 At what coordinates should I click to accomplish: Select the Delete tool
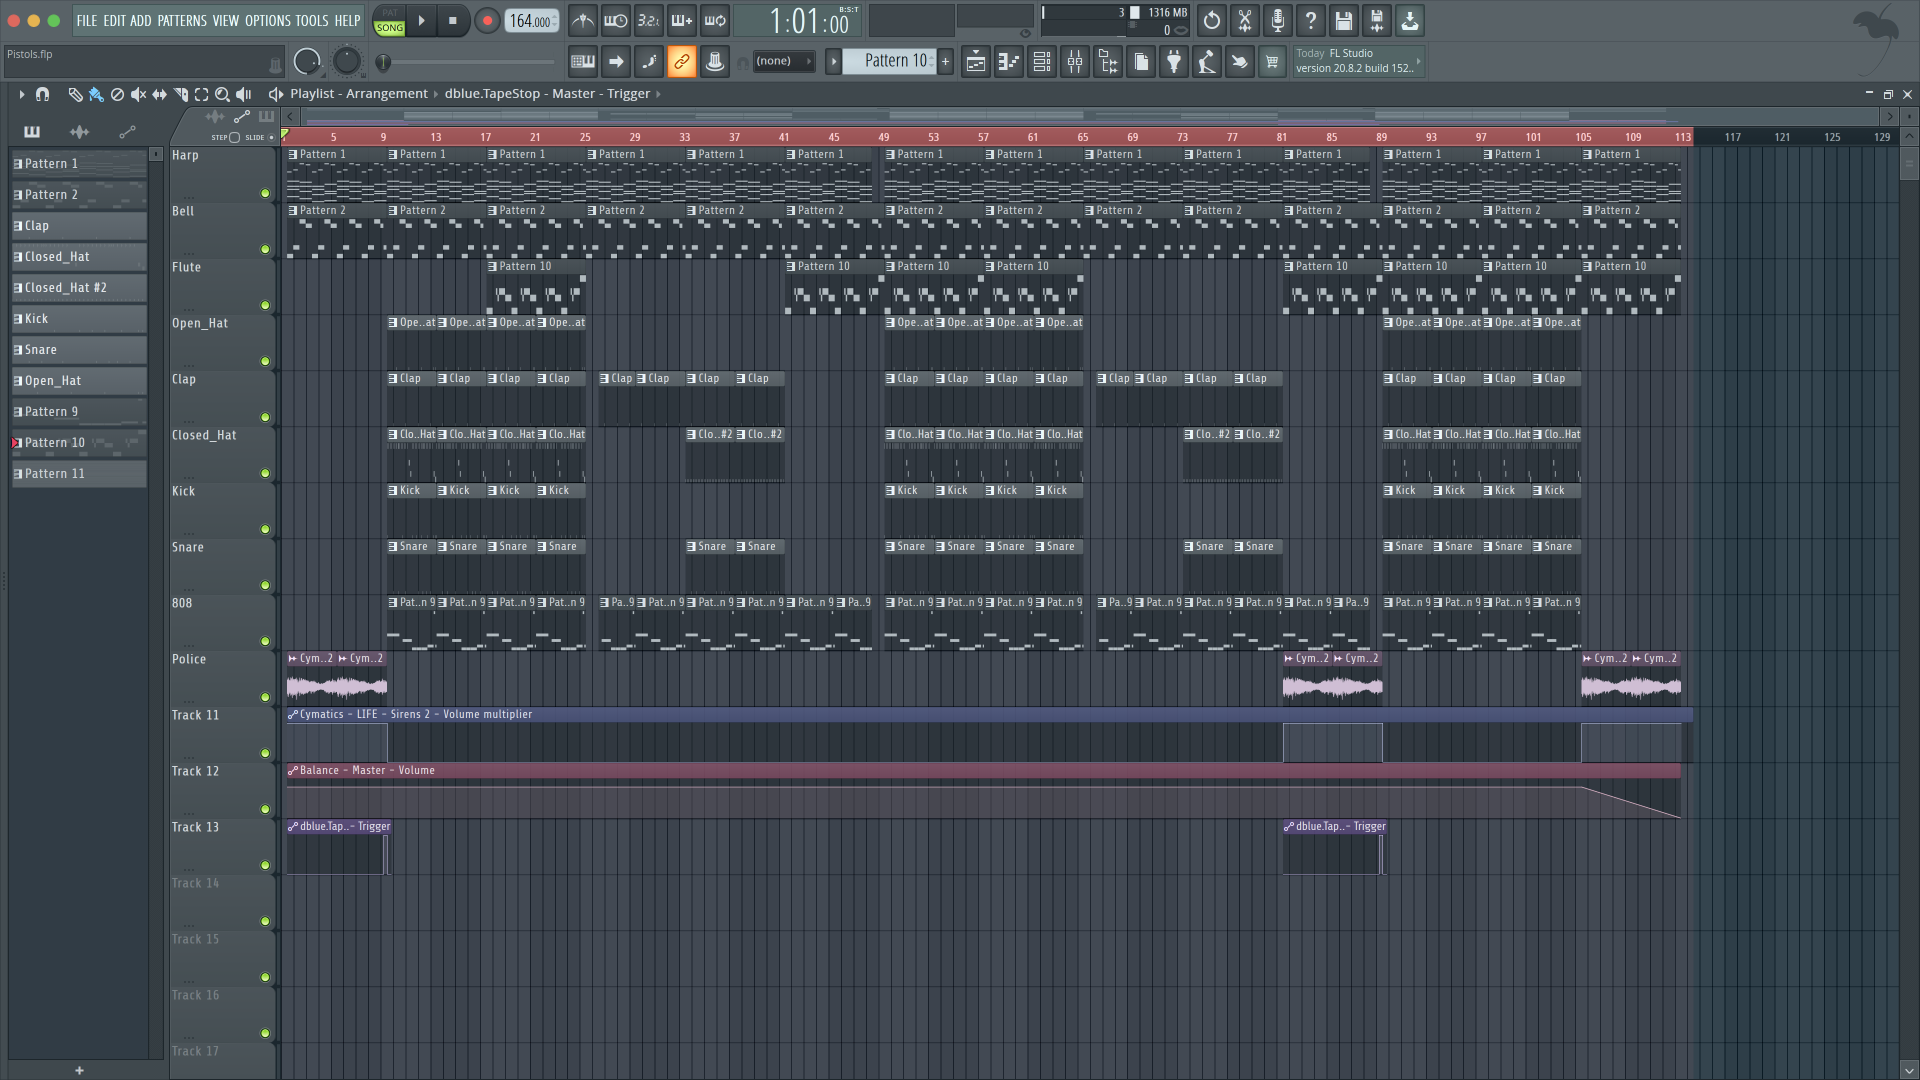coord(117,94)
